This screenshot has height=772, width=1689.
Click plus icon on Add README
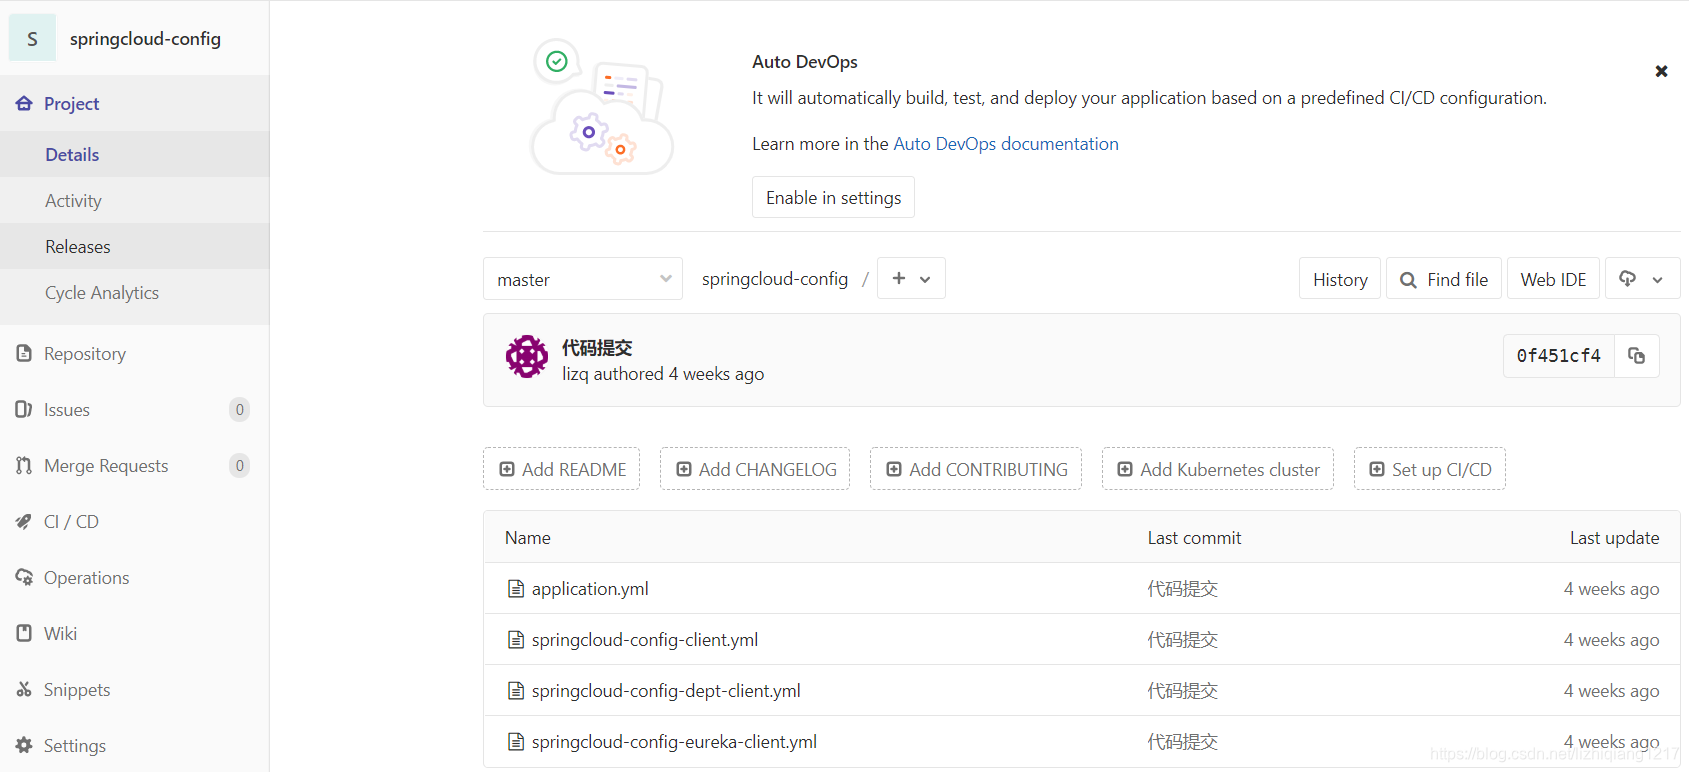(x=507, y=469)
